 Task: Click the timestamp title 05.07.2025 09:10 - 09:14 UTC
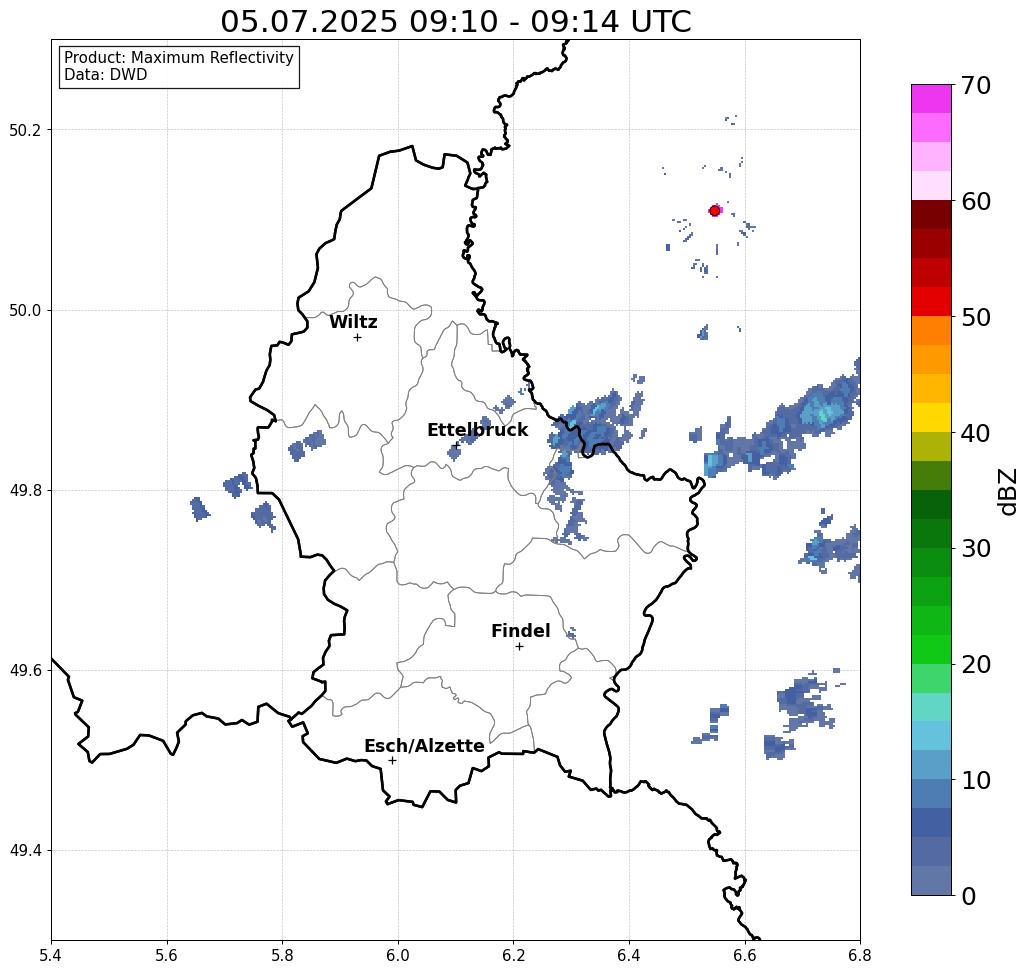(455, 22)
